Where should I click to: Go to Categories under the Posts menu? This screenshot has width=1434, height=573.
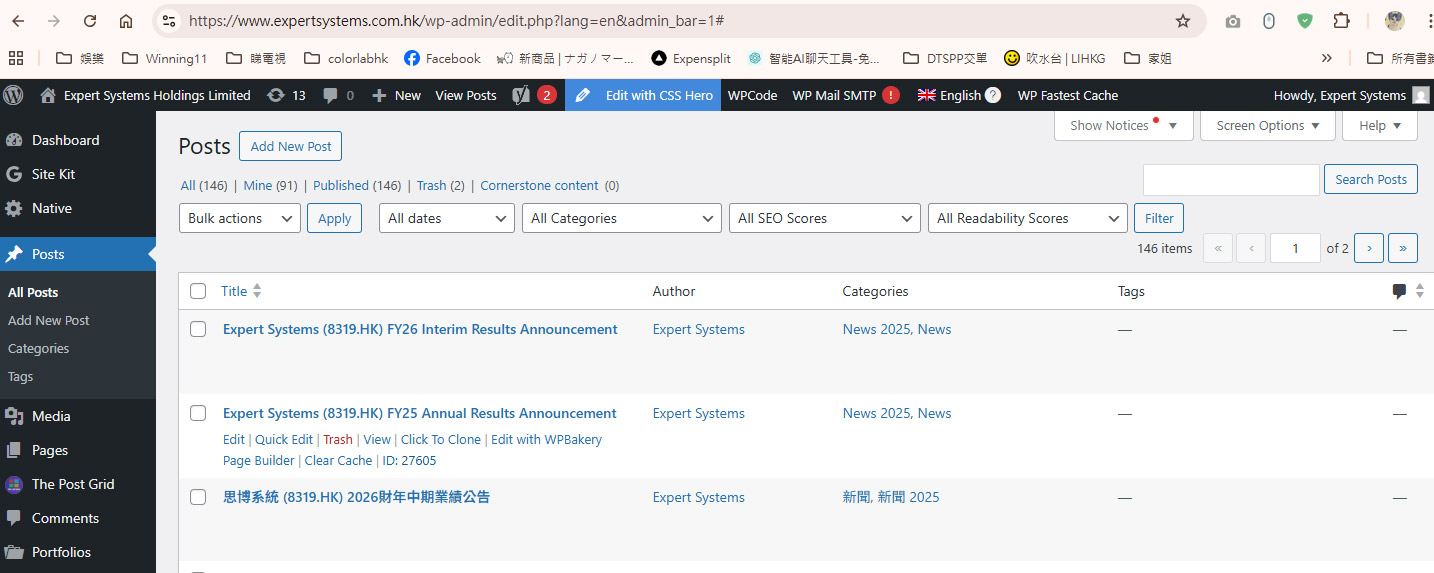[38, 348]
